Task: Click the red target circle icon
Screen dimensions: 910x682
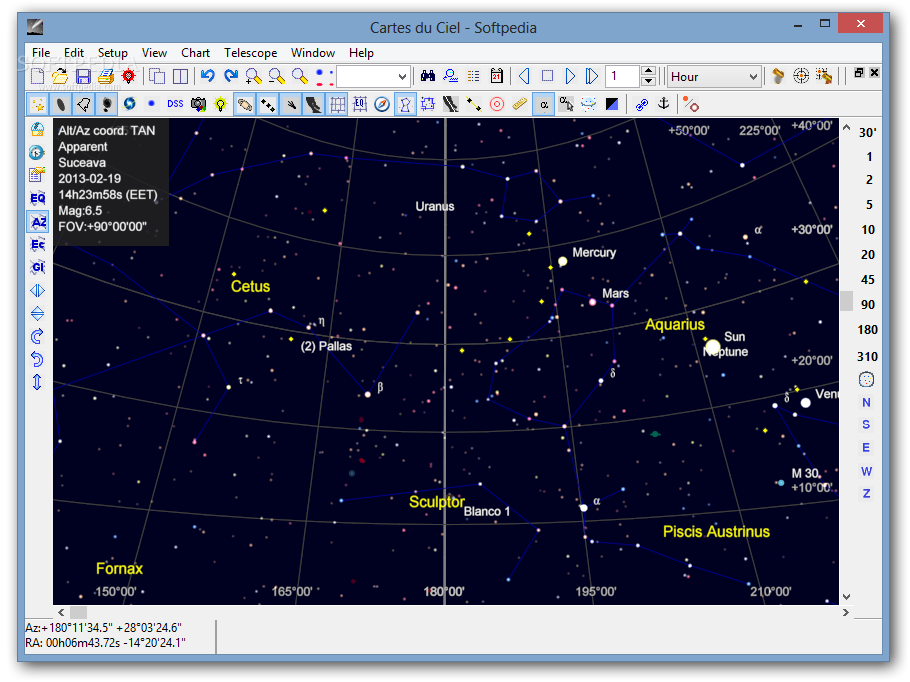Action: [x=497, y=104]
